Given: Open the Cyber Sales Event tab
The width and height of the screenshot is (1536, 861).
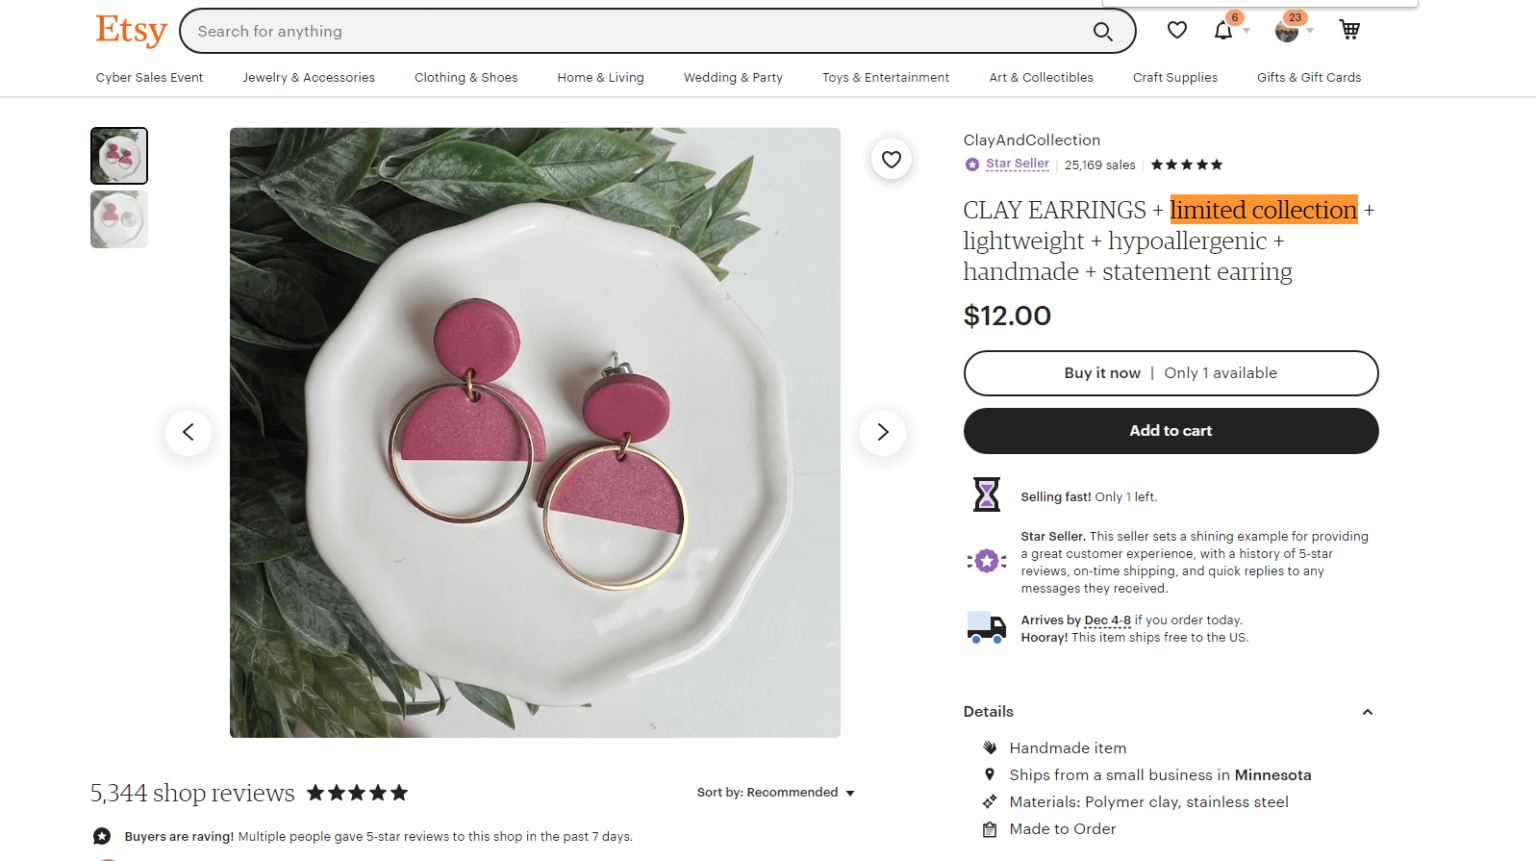Looking at the screenshot, I should 148,77.
